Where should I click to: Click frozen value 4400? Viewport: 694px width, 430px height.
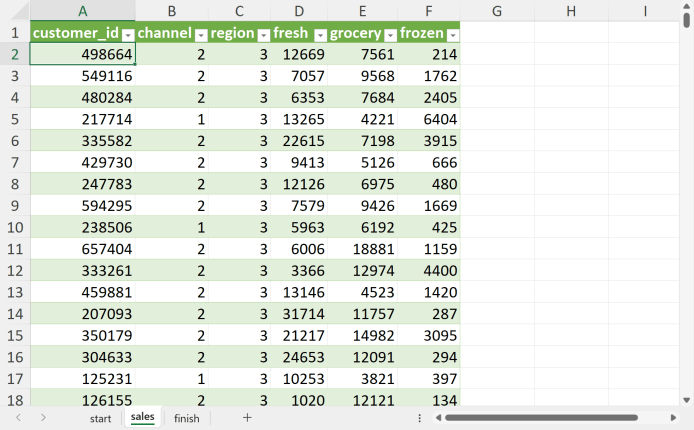tap(429, 271)
